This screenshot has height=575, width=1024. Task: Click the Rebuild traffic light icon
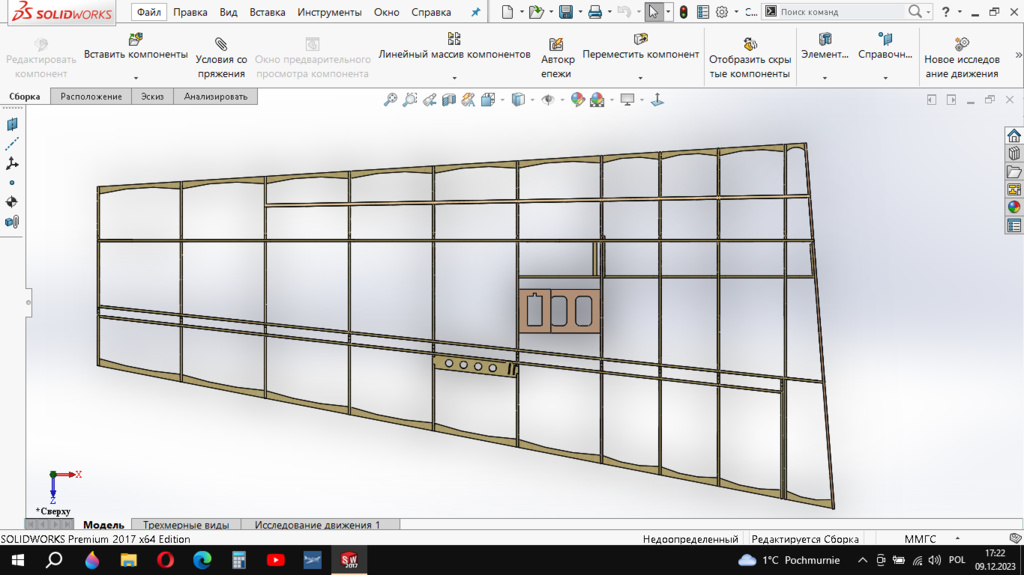tap(683, 12)
